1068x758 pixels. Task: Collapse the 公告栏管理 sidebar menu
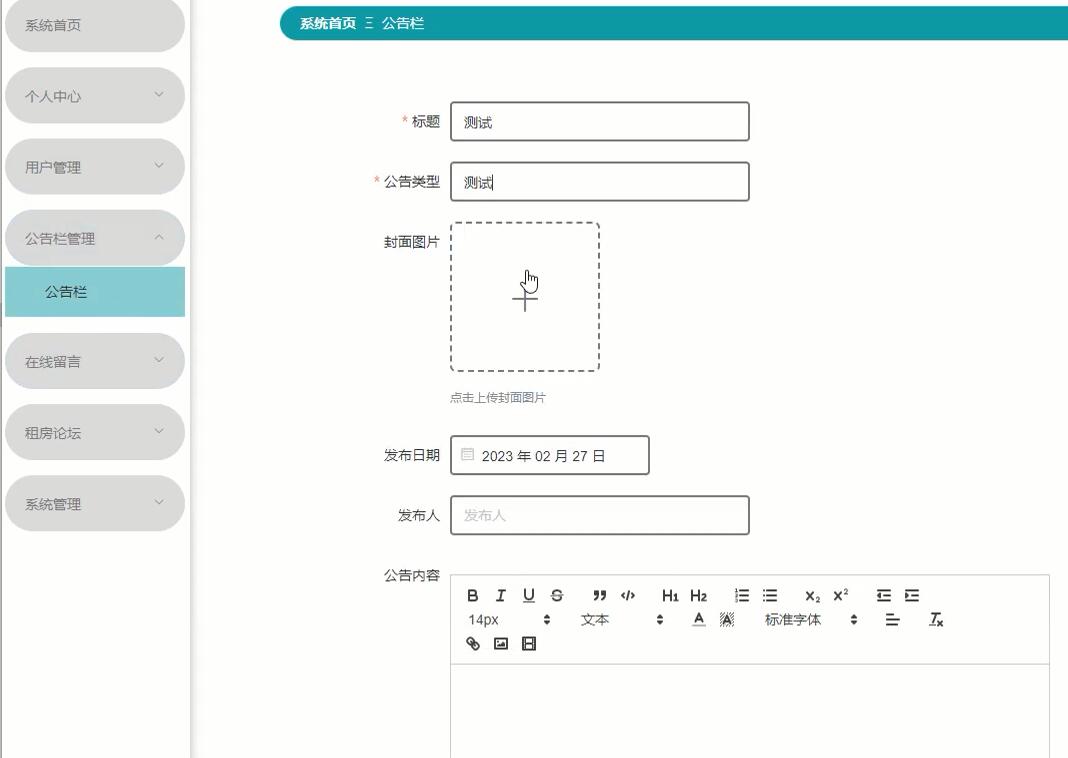click(x=95, y=238)
